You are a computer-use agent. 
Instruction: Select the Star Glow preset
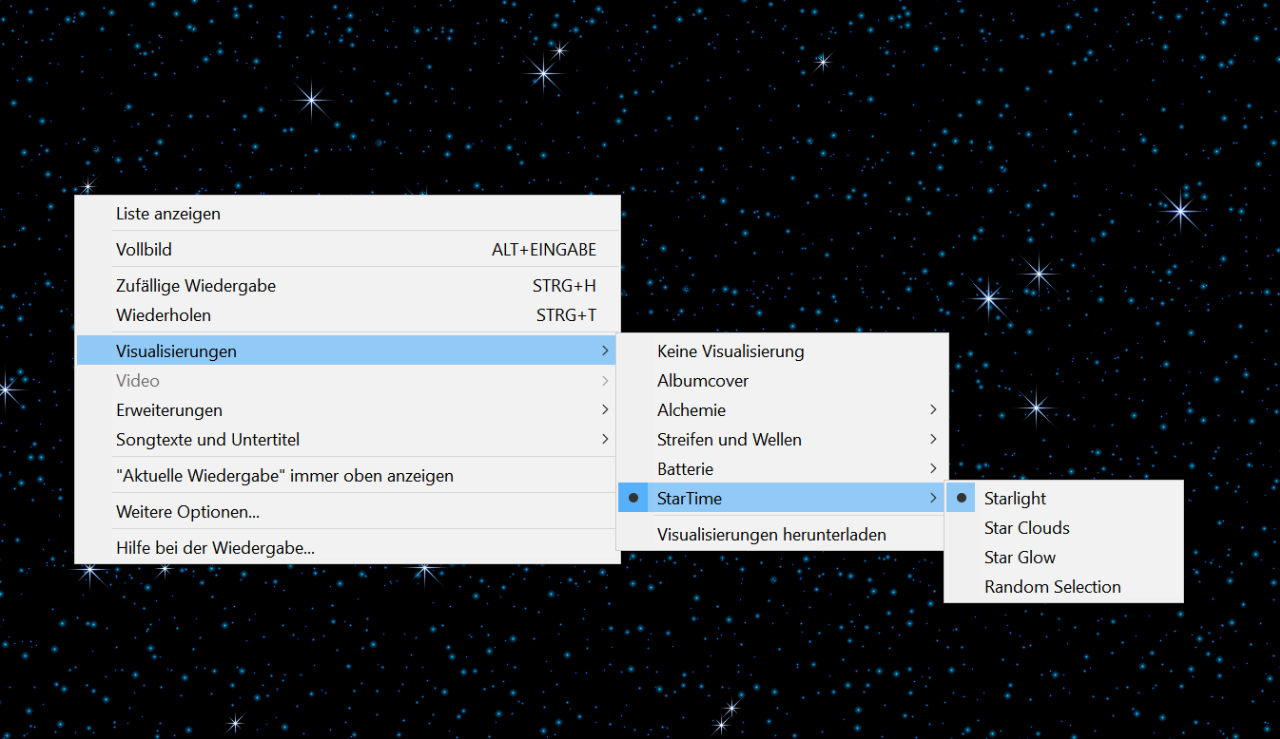tap(1064, 557)
